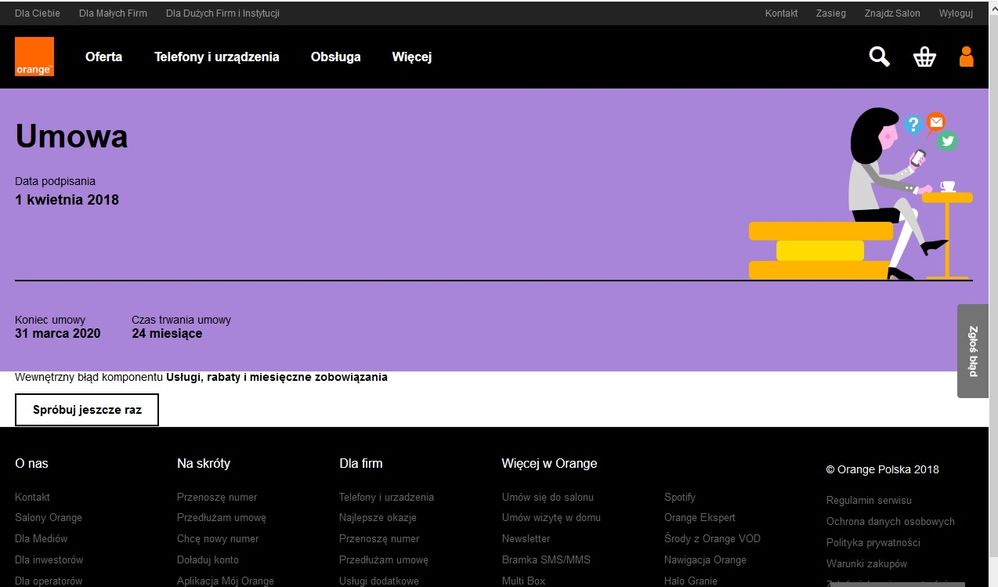
Task: Expand the Obsługa navigation menu
Action: [x=335, y=57]
